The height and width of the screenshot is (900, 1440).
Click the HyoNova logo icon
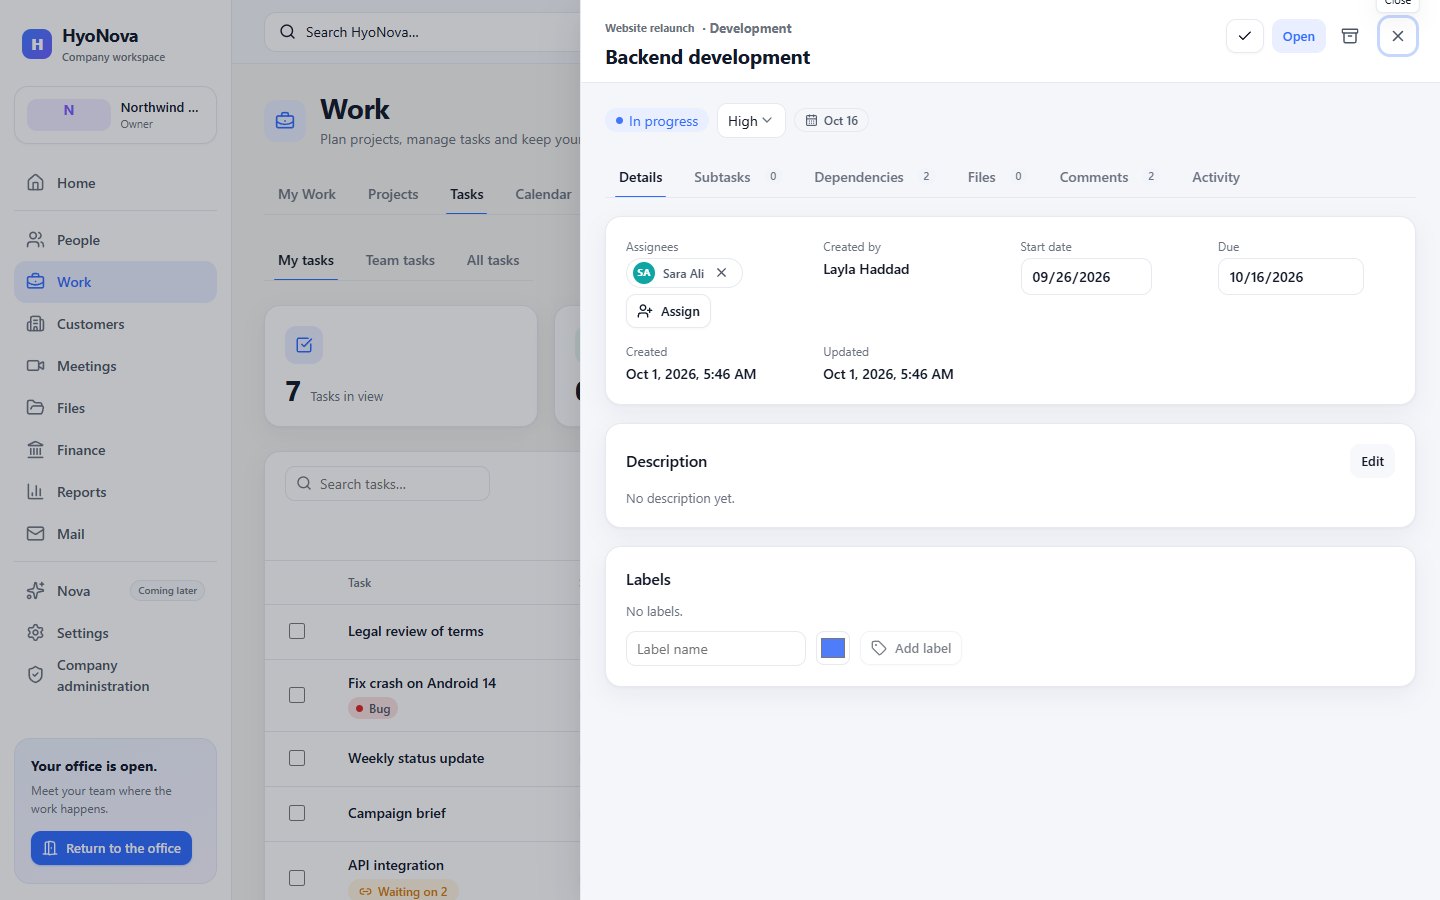click(x=37, y=44)
